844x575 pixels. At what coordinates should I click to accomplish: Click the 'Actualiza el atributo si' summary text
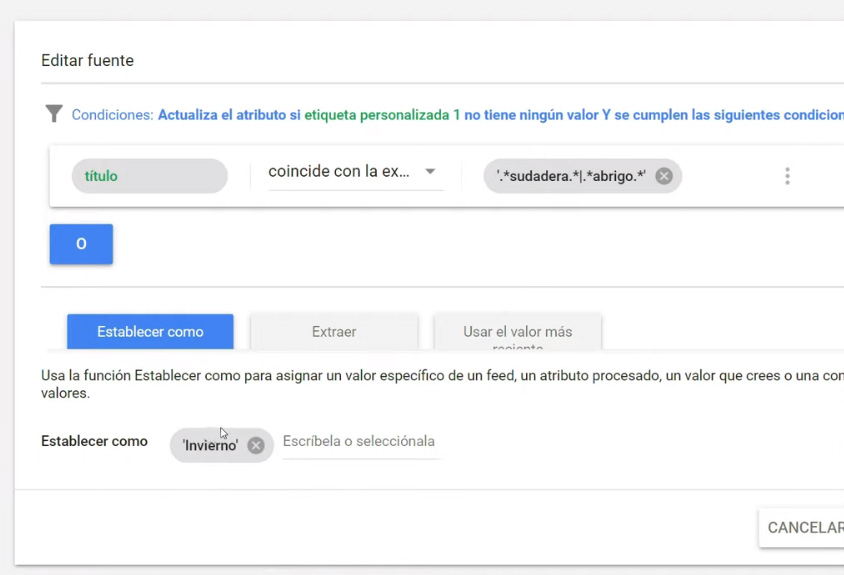(x=229, y=115)
